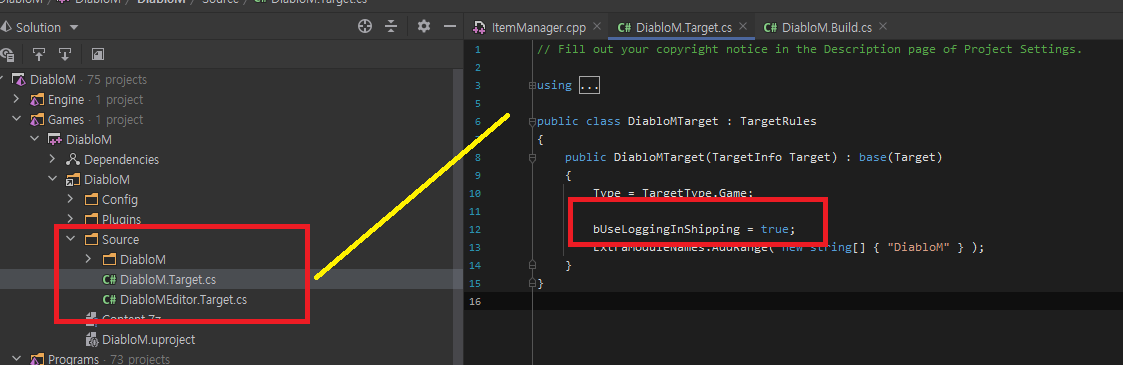Hide the Solution panel with minus icon

click(450, 26)
